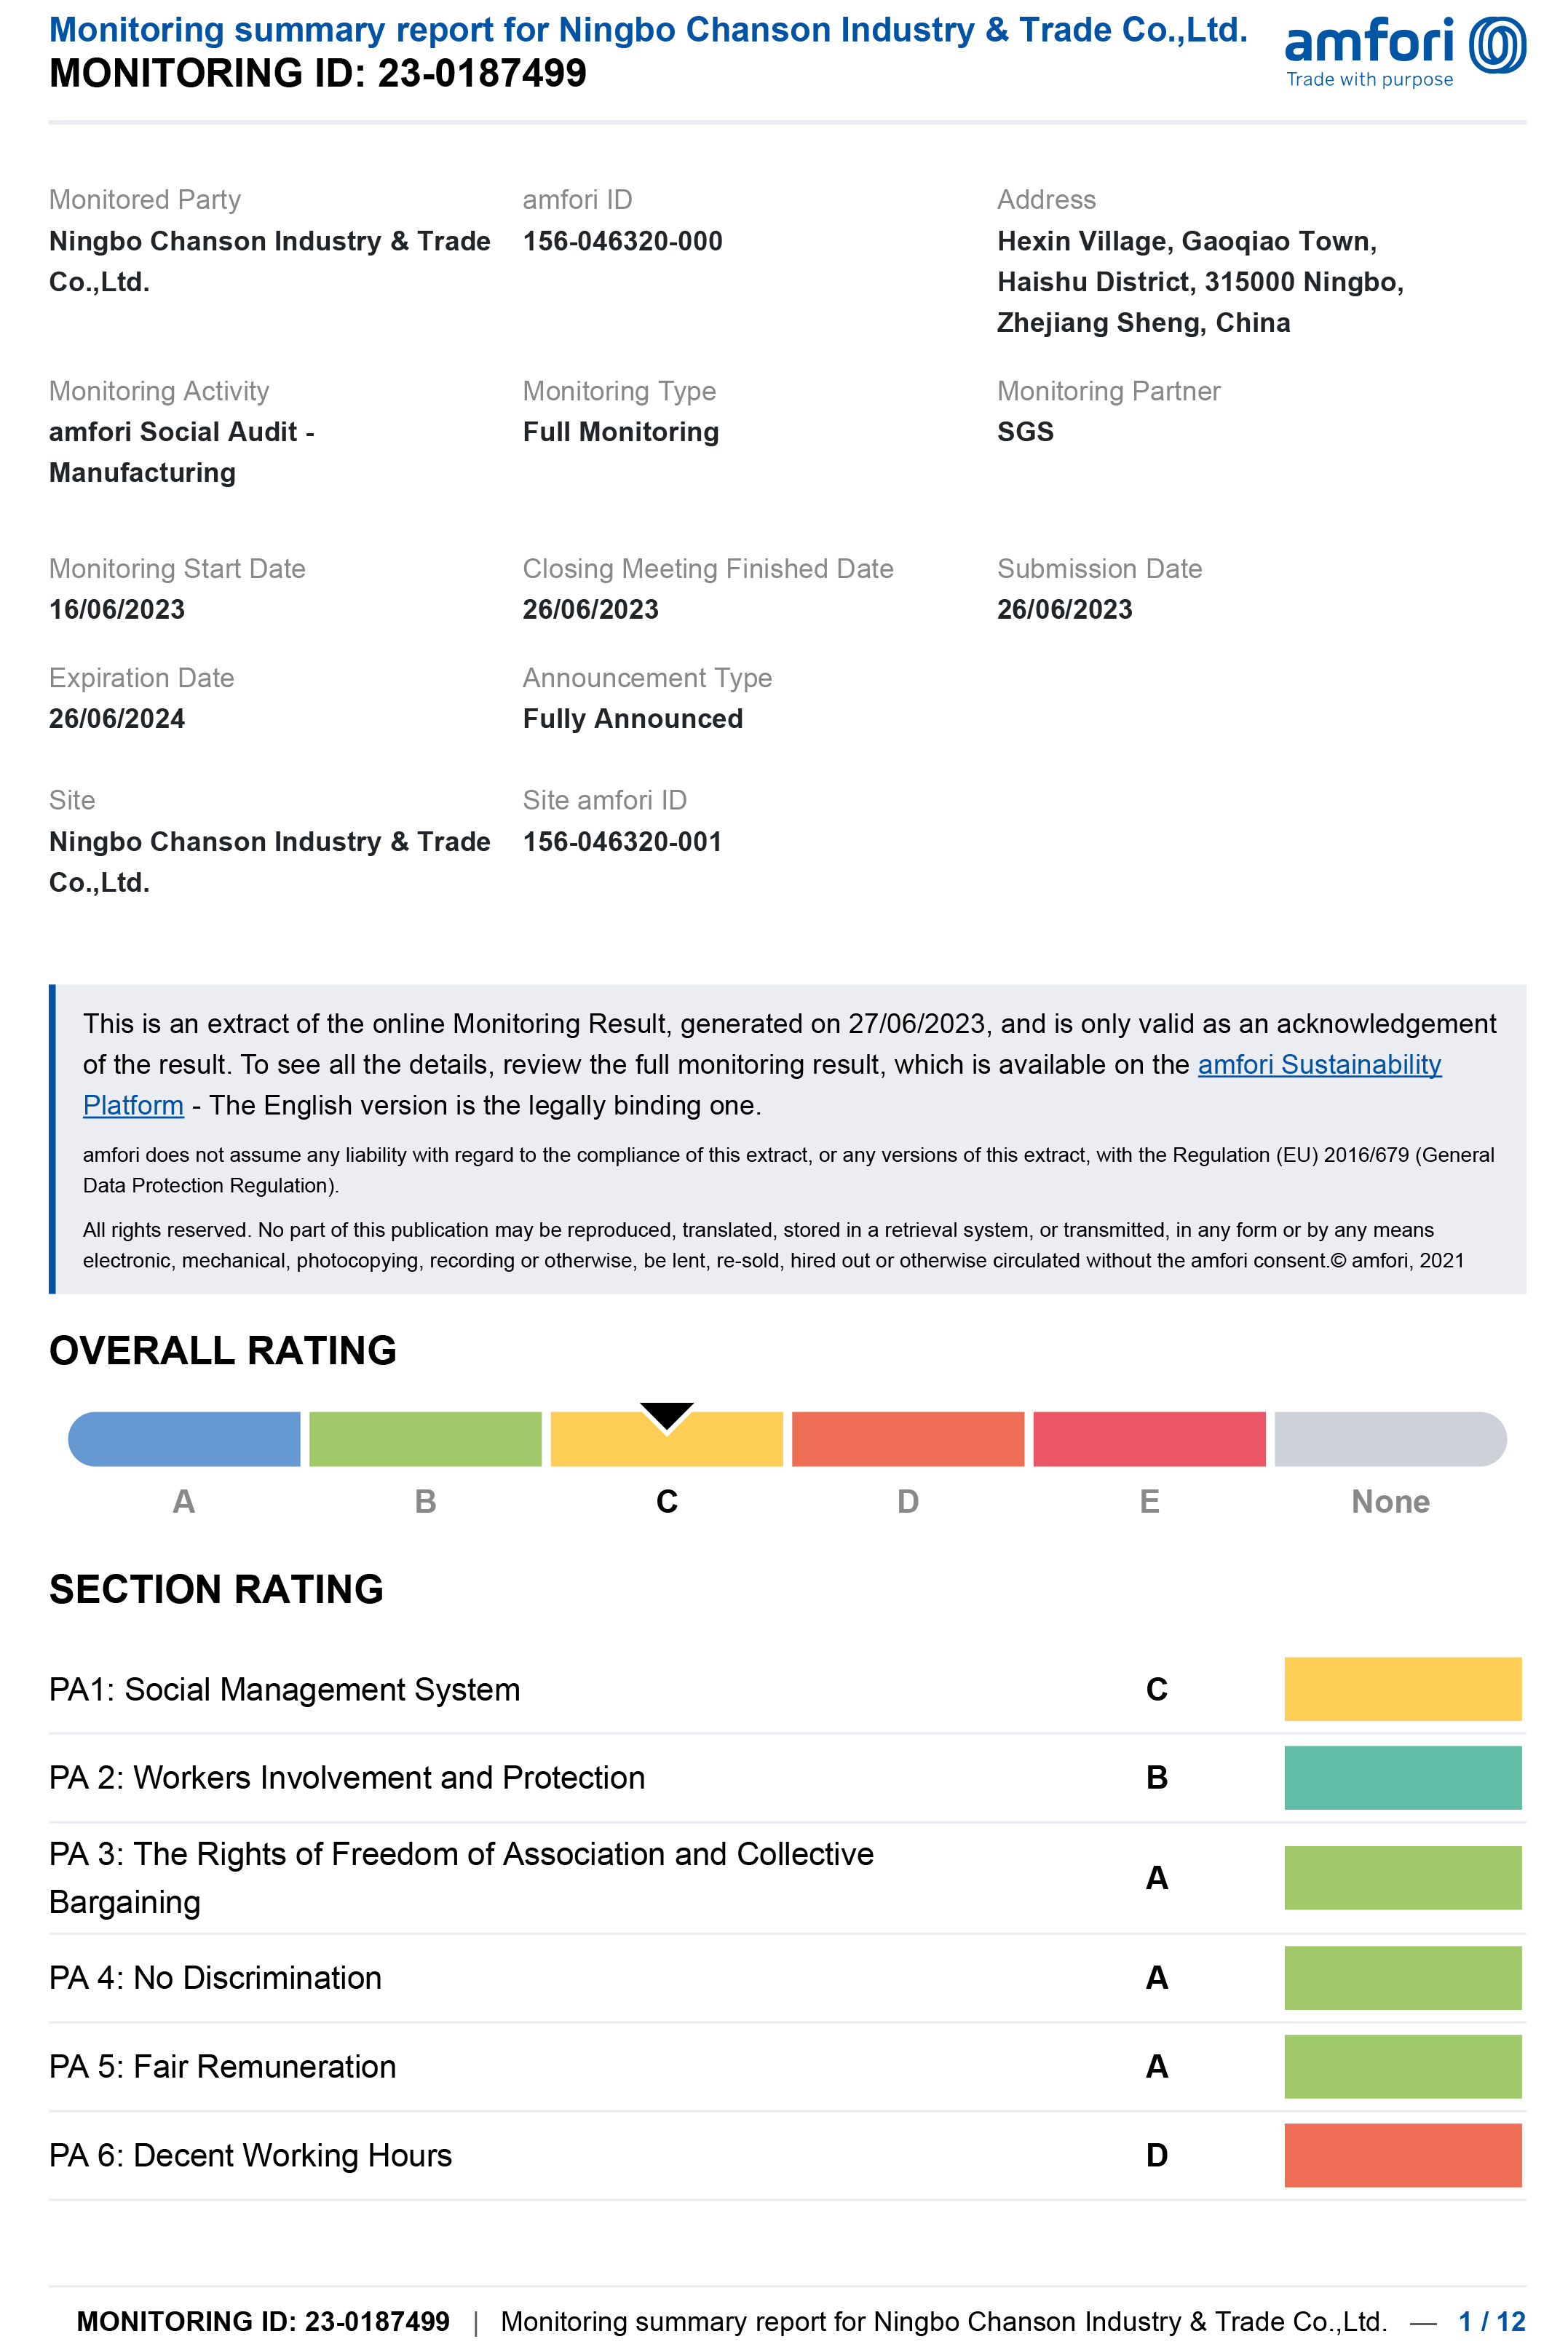
Task: Click the PA 3 Freedom of Association row title
Action: click(x=461, y=1877)
